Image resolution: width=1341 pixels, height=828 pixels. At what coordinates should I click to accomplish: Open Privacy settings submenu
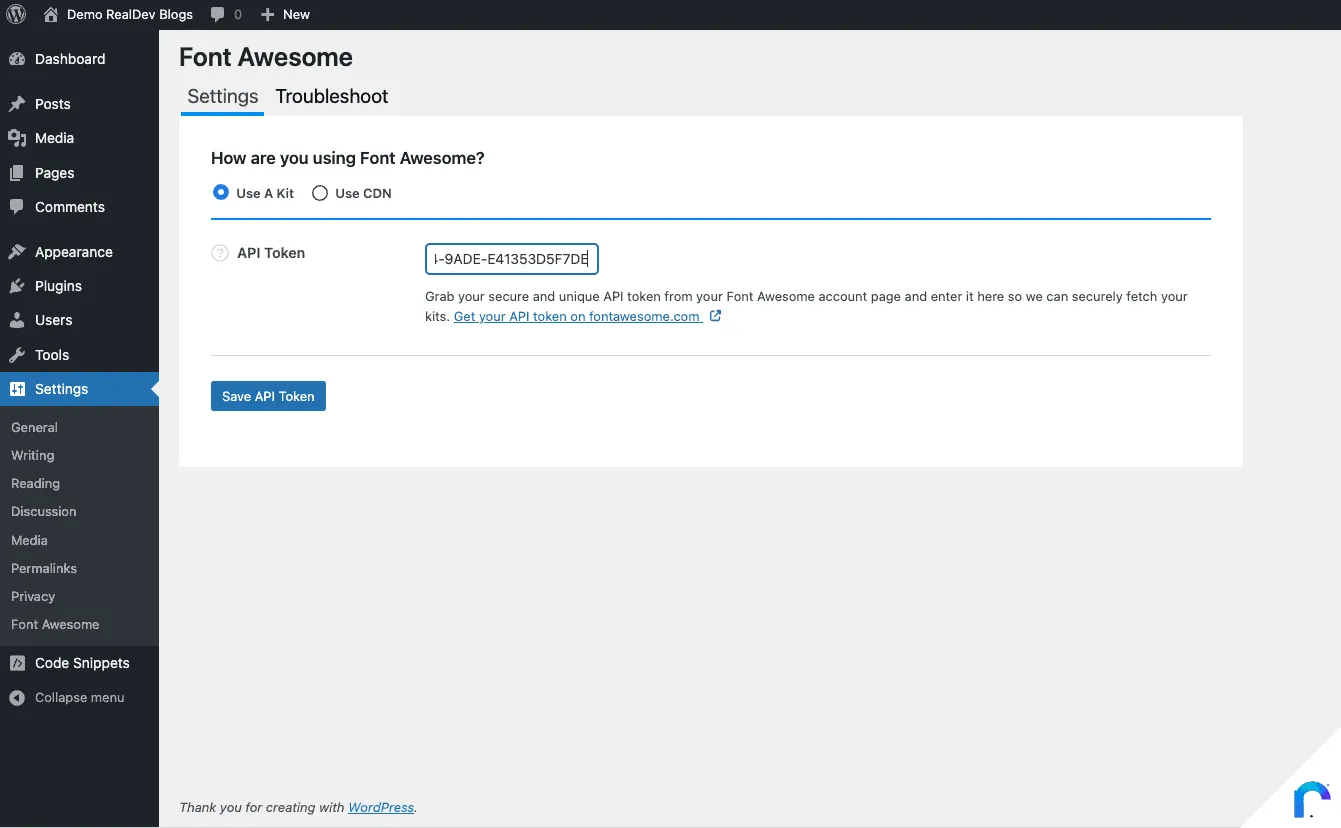click(33, 596)
